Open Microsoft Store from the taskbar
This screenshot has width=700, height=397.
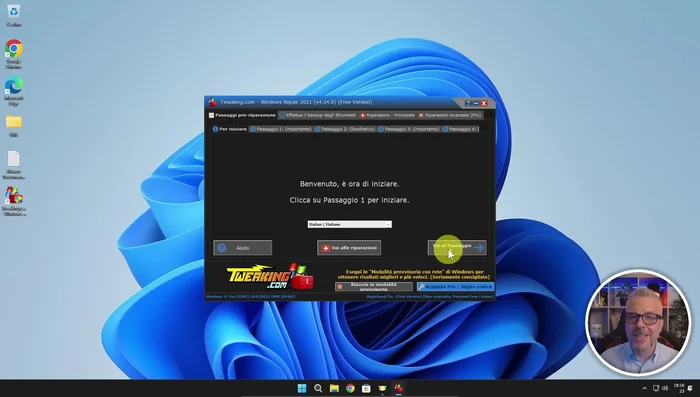(366, 388)
